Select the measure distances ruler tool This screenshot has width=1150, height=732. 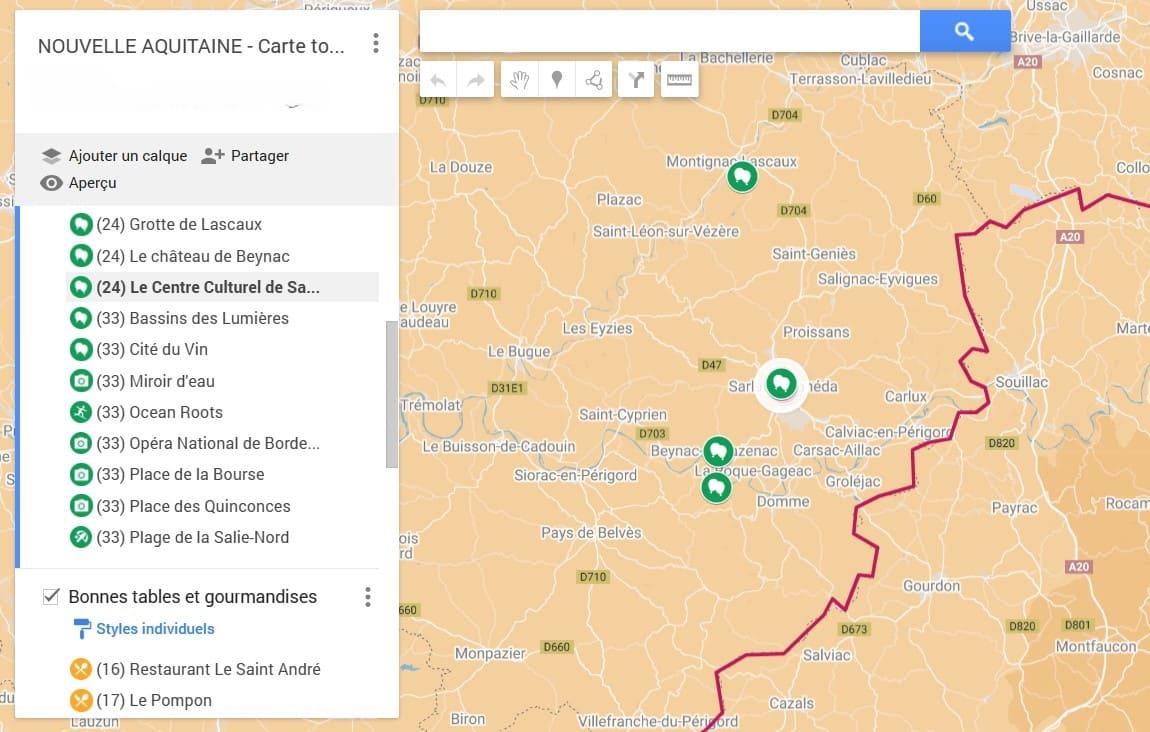point(679,79)
